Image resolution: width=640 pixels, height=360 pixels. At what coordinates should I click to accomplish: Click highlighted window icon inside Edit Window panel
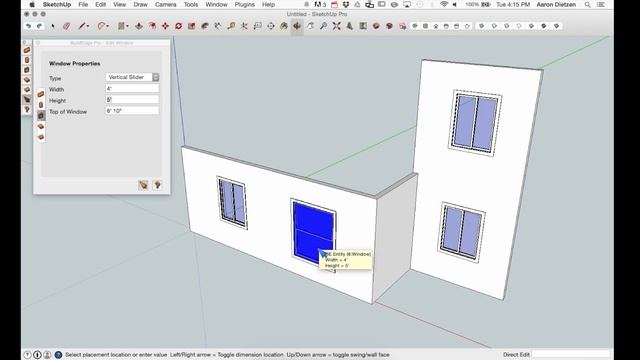tap(41, 116)
